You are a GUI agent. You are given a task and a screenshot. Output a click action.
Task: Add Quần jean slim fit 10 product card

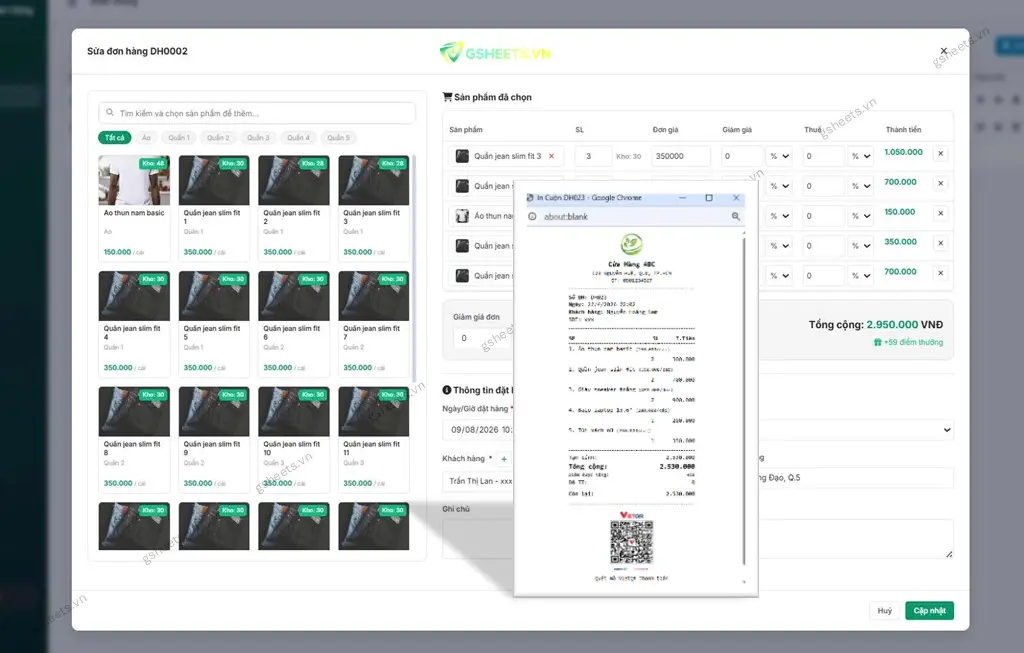click(294, 439)
